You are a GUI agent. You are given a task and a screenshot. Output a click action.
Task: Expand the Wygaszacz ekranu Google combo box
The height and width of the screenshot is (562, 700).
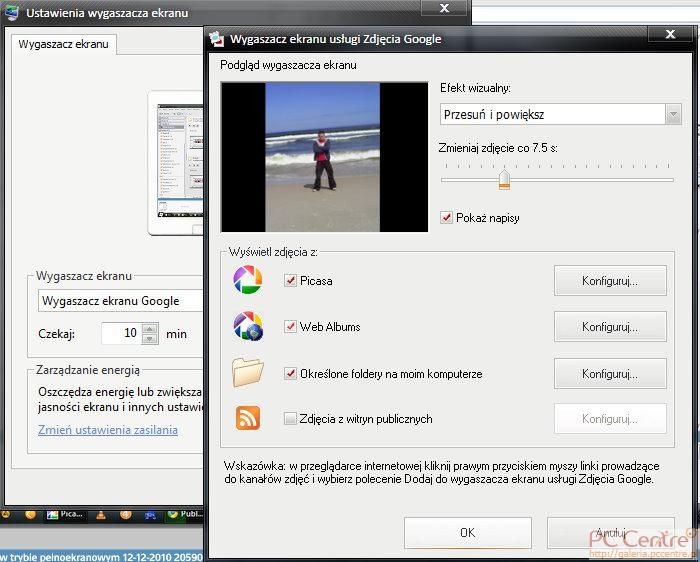(120, 301)
